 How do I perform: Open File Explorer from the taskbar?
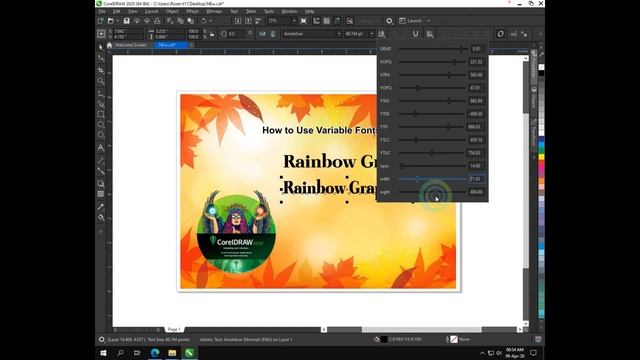pos(172,353)
